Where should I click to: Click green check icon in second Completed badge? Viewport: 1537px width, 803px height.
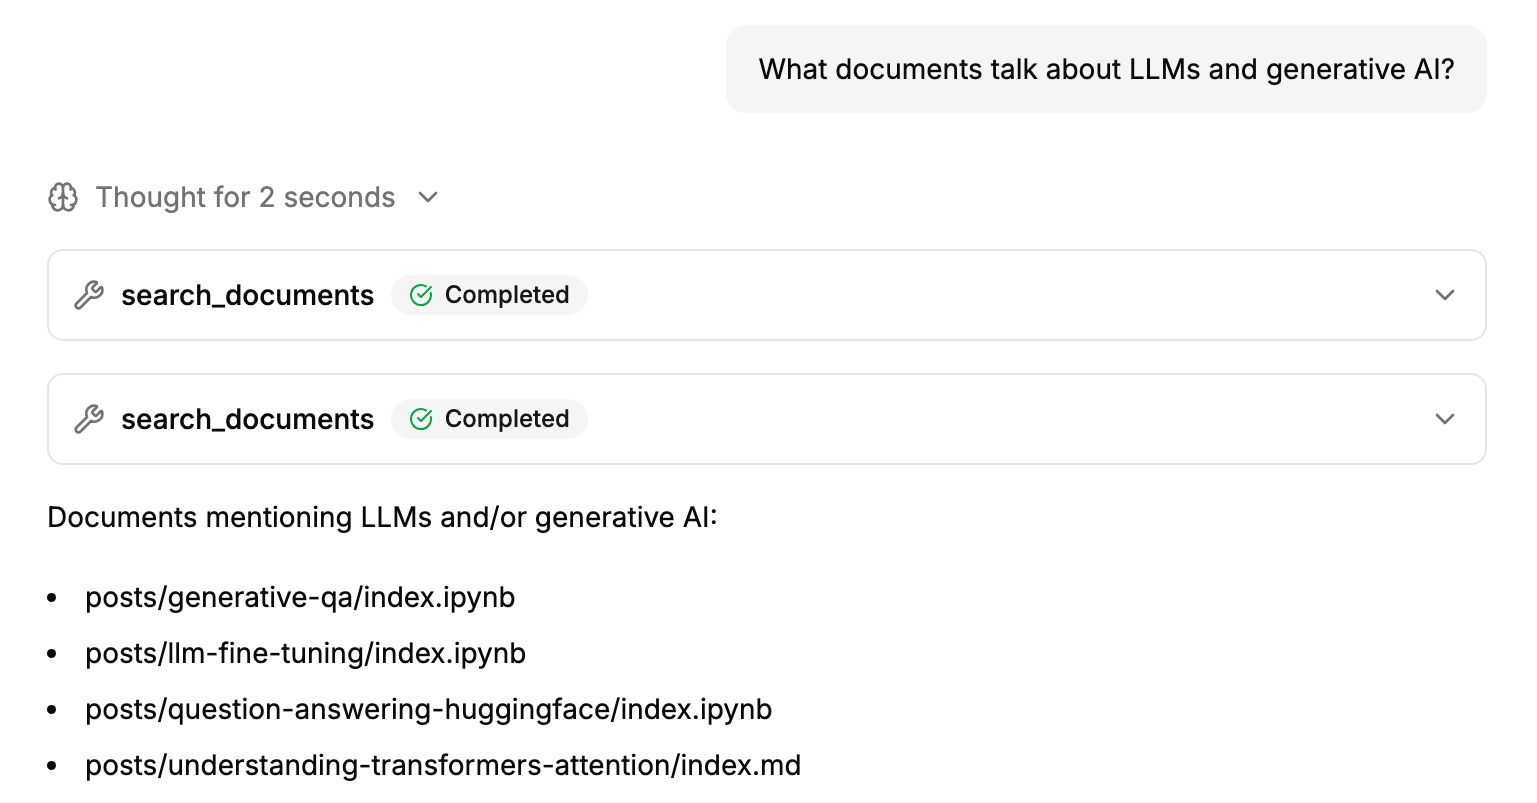421,419
